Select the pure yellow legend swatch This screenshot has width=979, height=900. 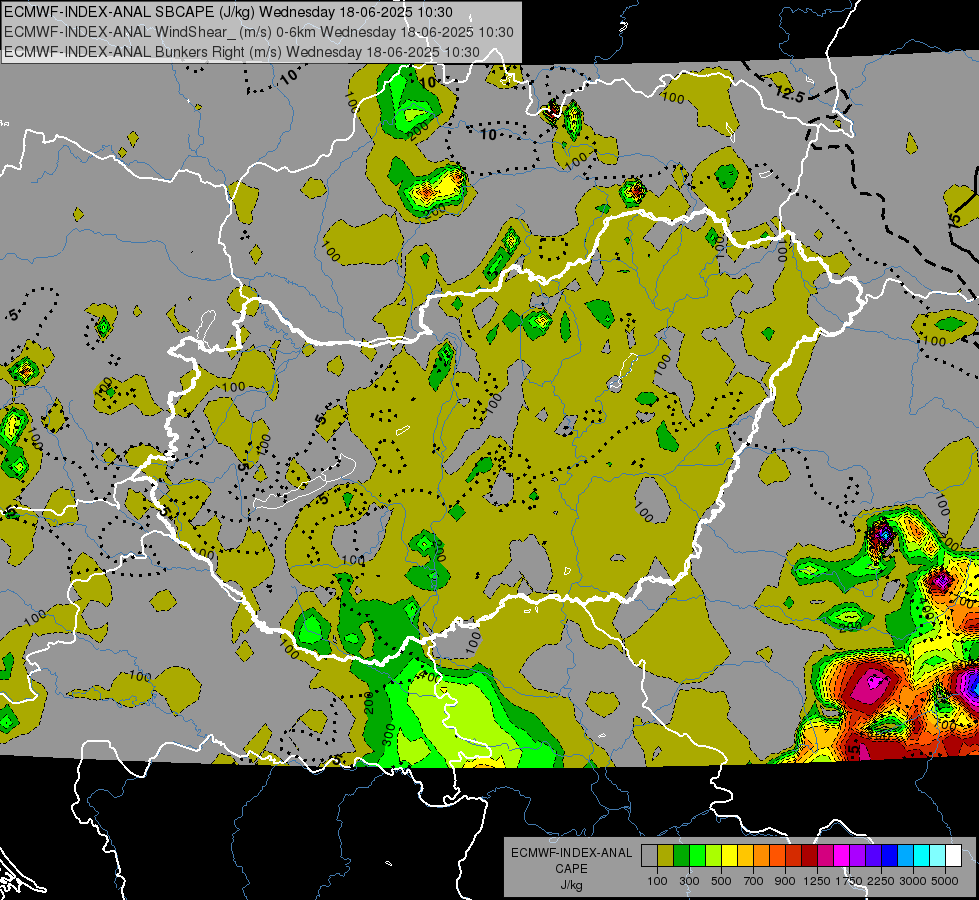pos(729,856)
